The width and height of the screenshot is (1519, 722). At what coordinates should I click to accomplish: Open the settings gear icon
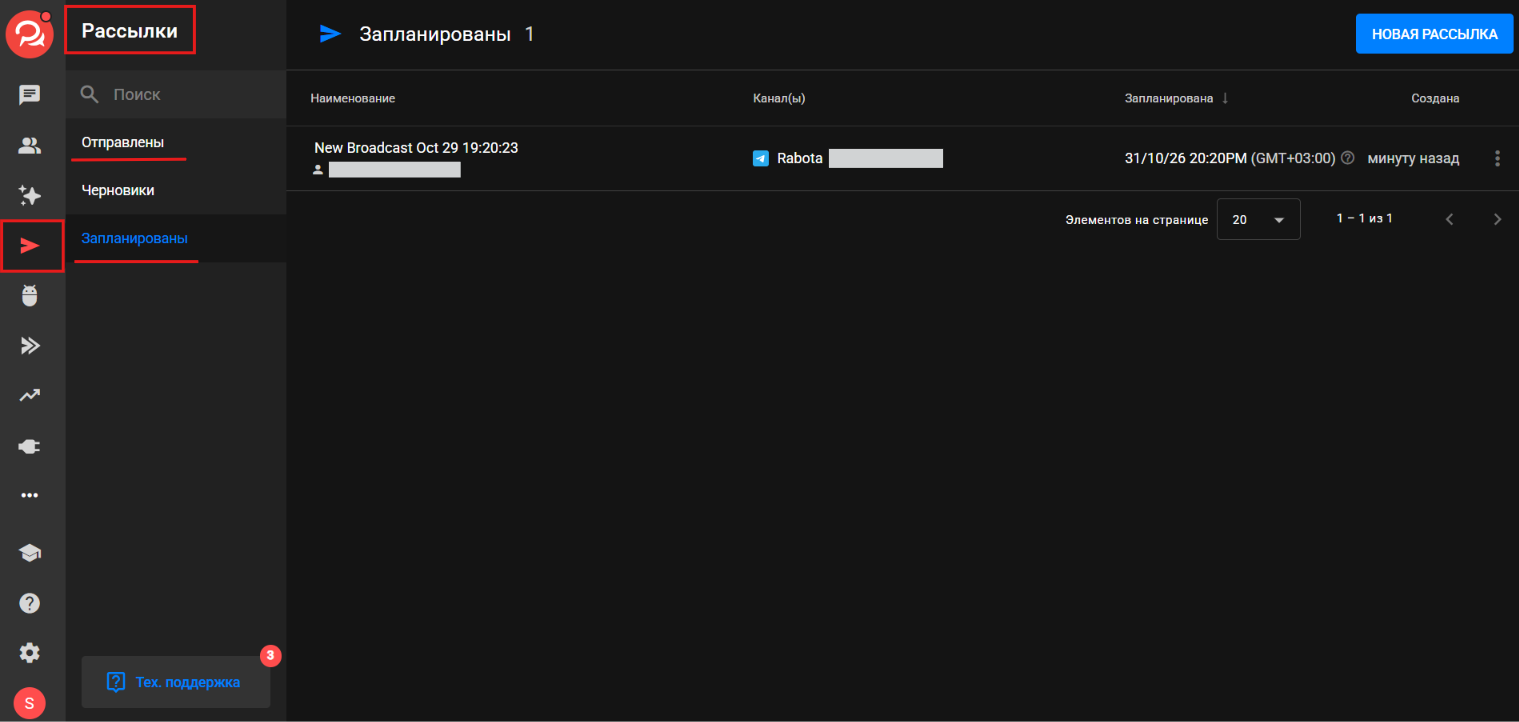point(30,653)
